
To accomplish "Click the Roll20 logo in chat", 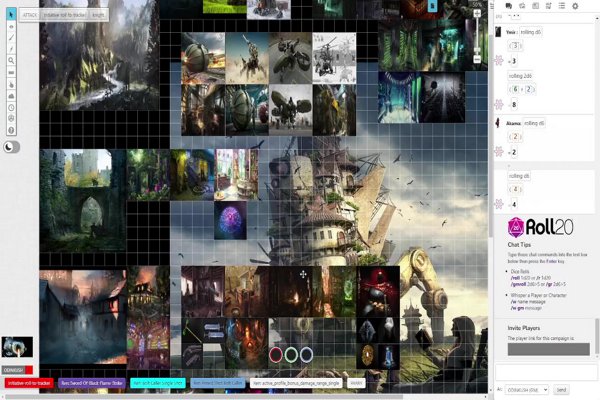I will (540, 227).
